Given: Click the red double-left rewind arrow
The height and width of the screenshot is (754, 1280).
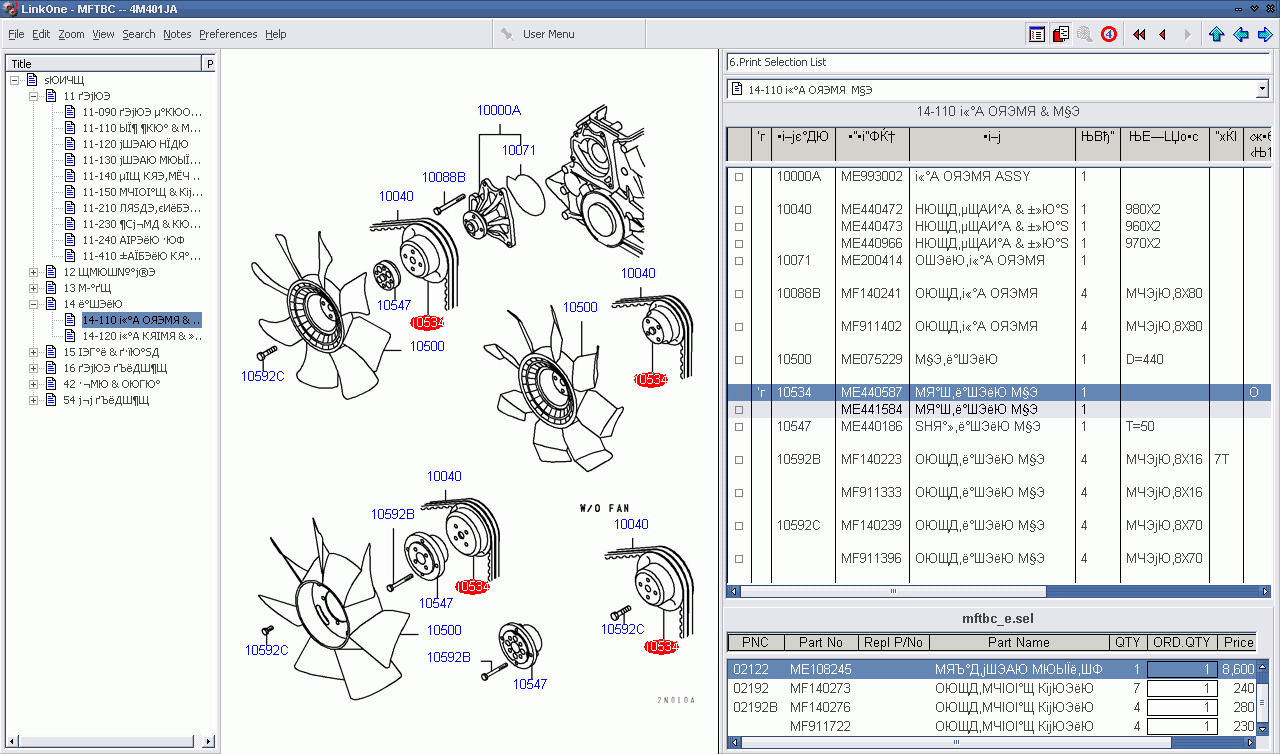Looking at the screenshot, I should click(x=1139, y=34).
